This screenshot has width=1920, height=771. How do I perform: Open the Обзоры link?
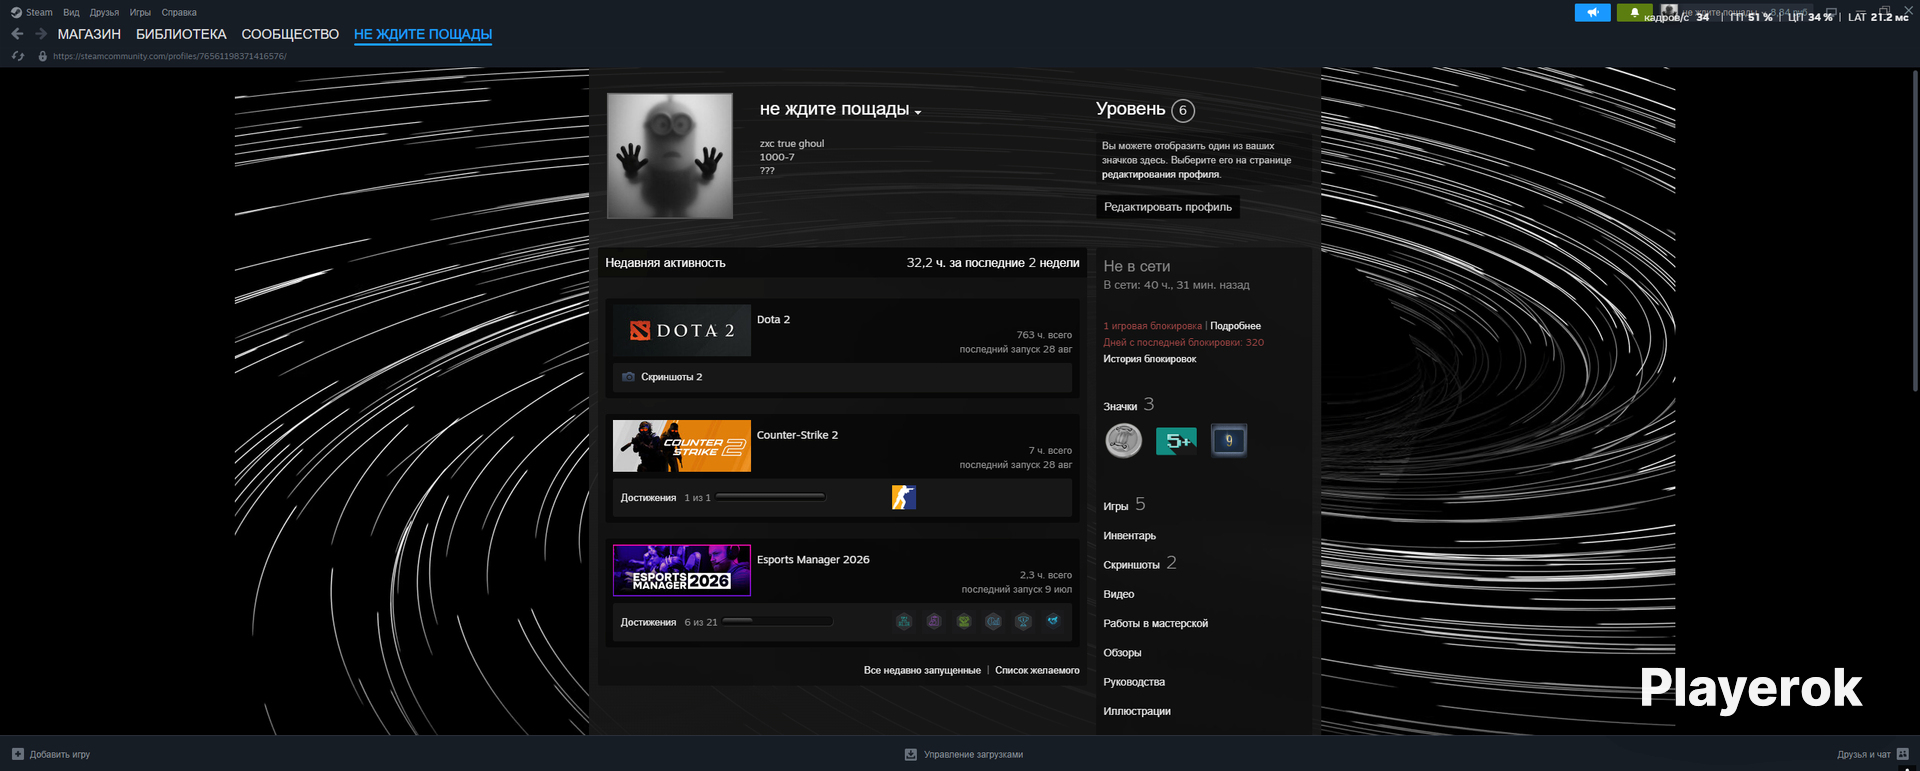click(x=1122, y=653)
